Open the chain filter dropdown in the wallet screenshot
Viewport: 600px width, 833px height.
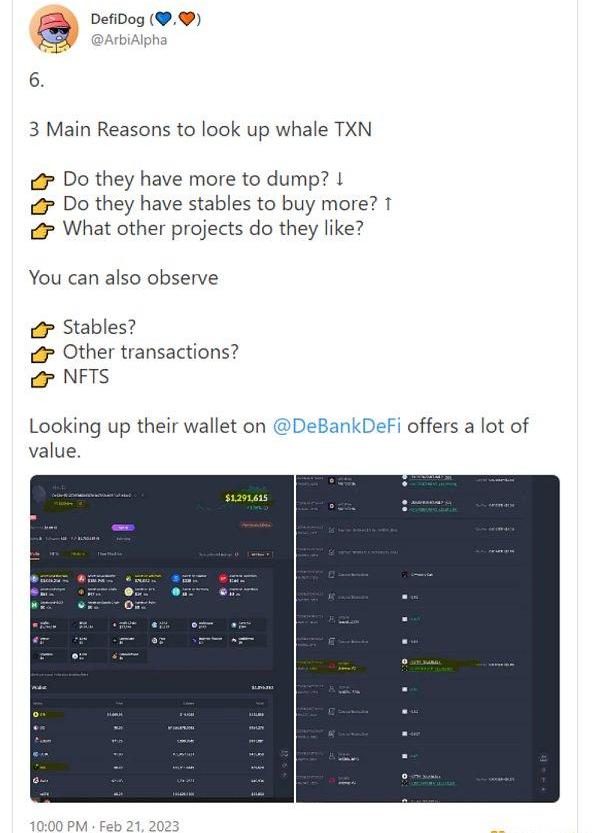[x=260, y=554]
